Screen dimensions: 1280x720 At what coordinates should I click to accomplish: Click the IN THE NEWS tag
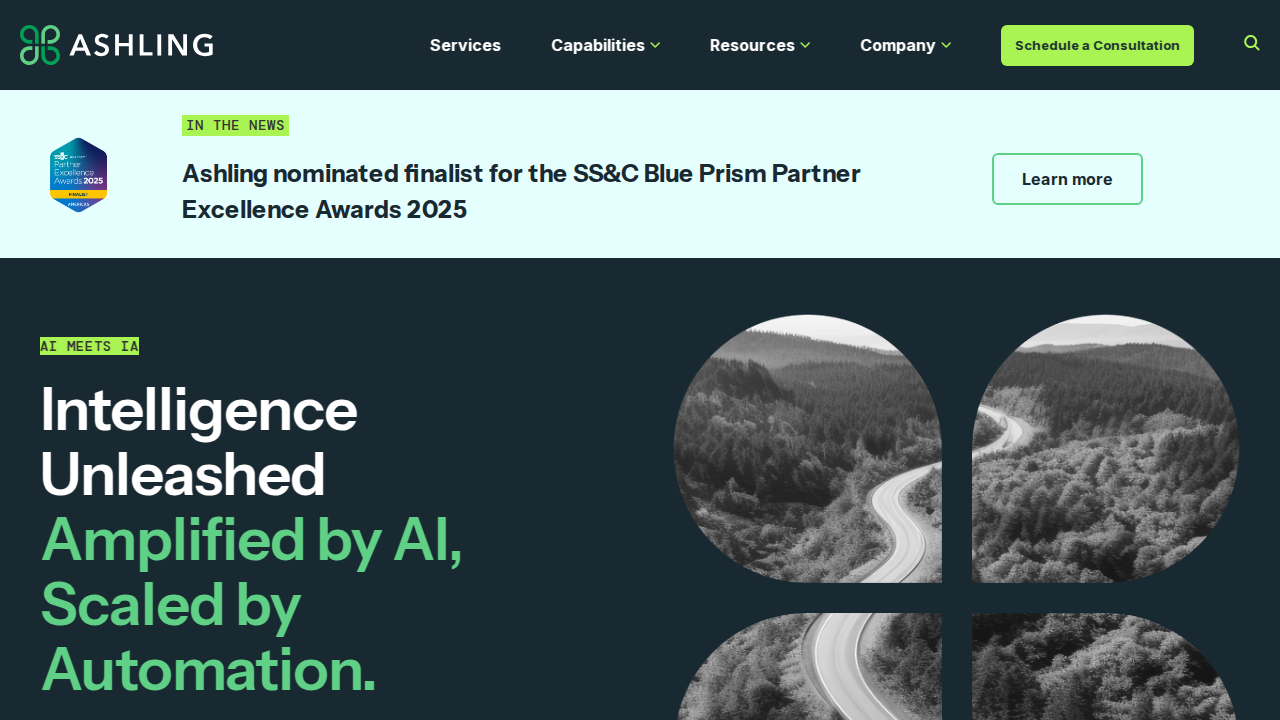coord(235,125)
